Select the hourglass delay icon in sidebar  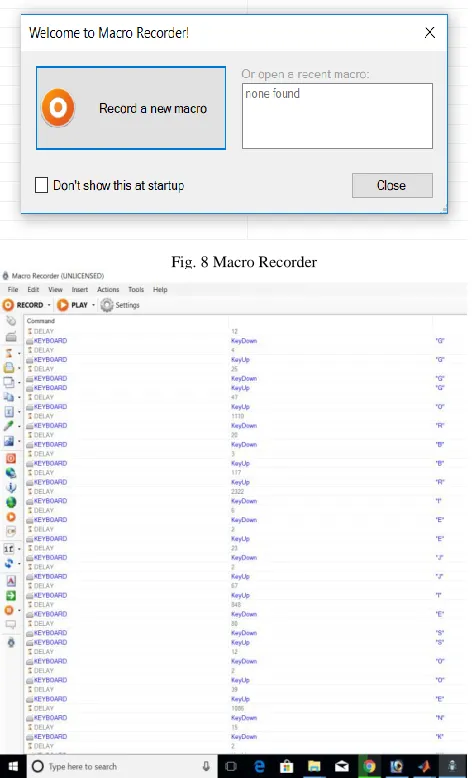9,353
